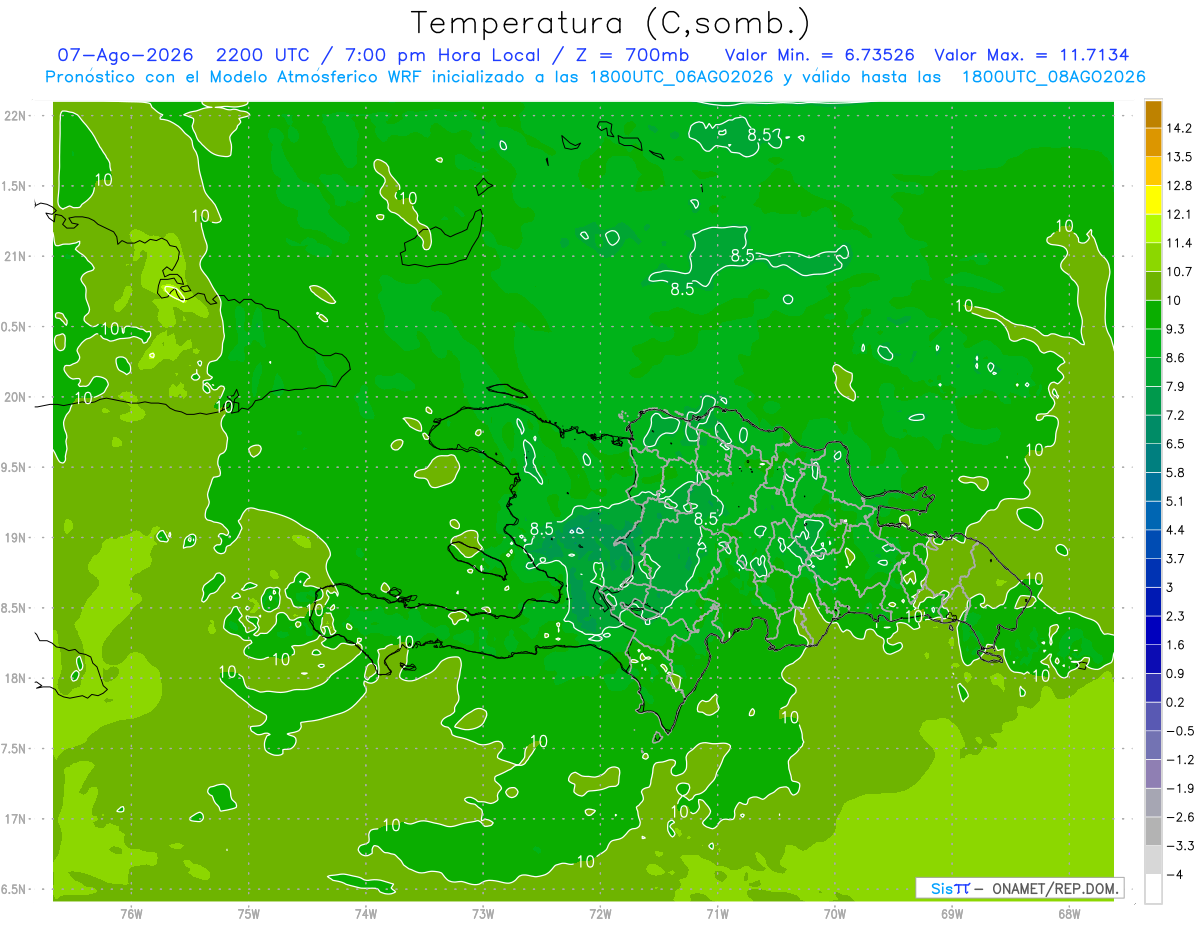The image size is (1200, 927).
Task: Click the '-0.5' color scale value
Action: click(x=1178, y=731)
